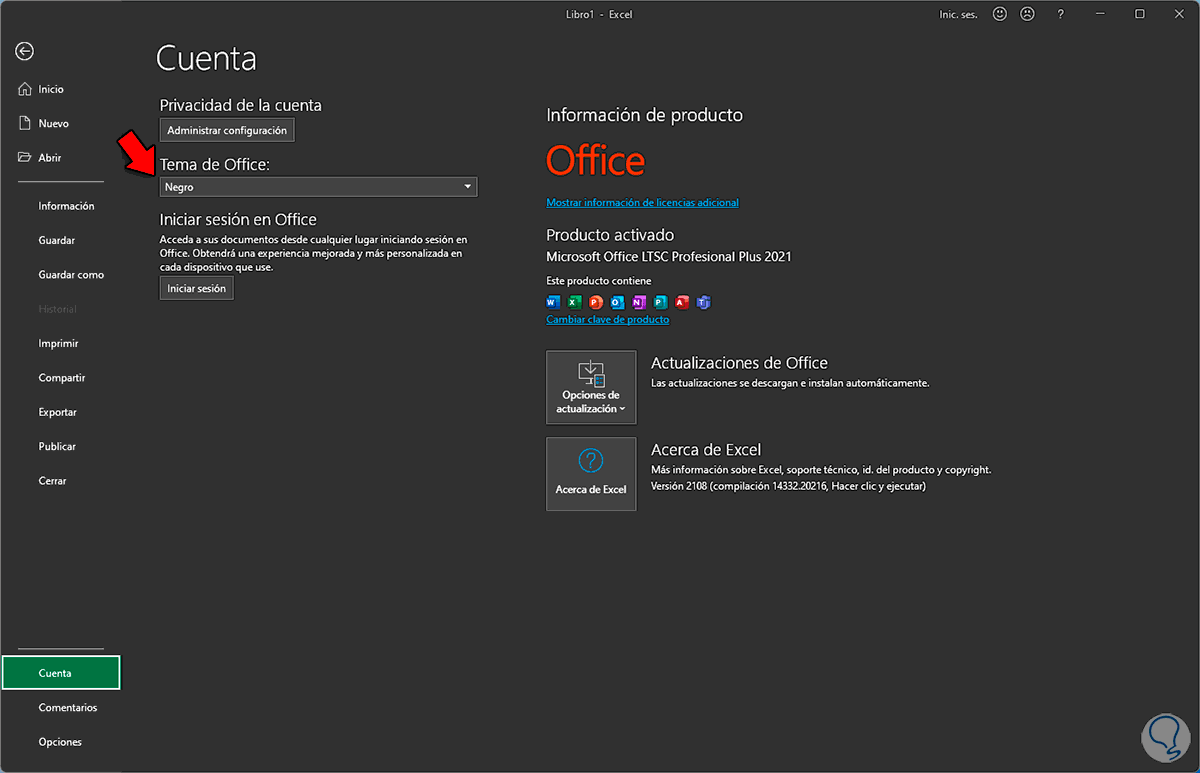Open Compartir in sidebar
Viewport: 1200px width, 773px height.
(x=62, y=378)
